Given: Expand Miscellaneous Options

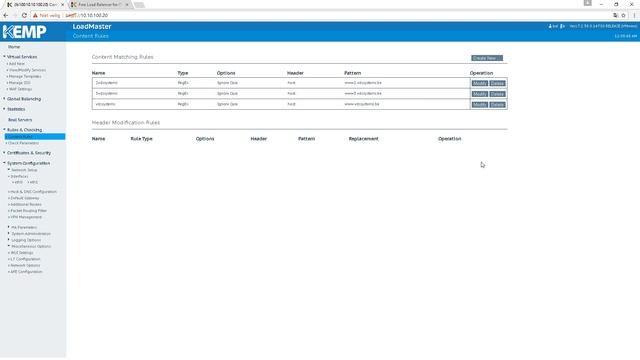Looking at the screenshot, I should point(31,246).
